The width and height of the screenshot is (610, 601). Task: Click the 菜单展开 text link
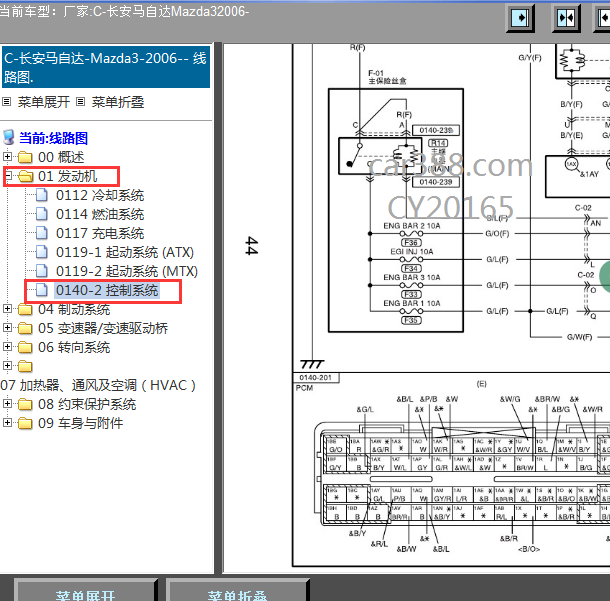[x=44, y=102]
